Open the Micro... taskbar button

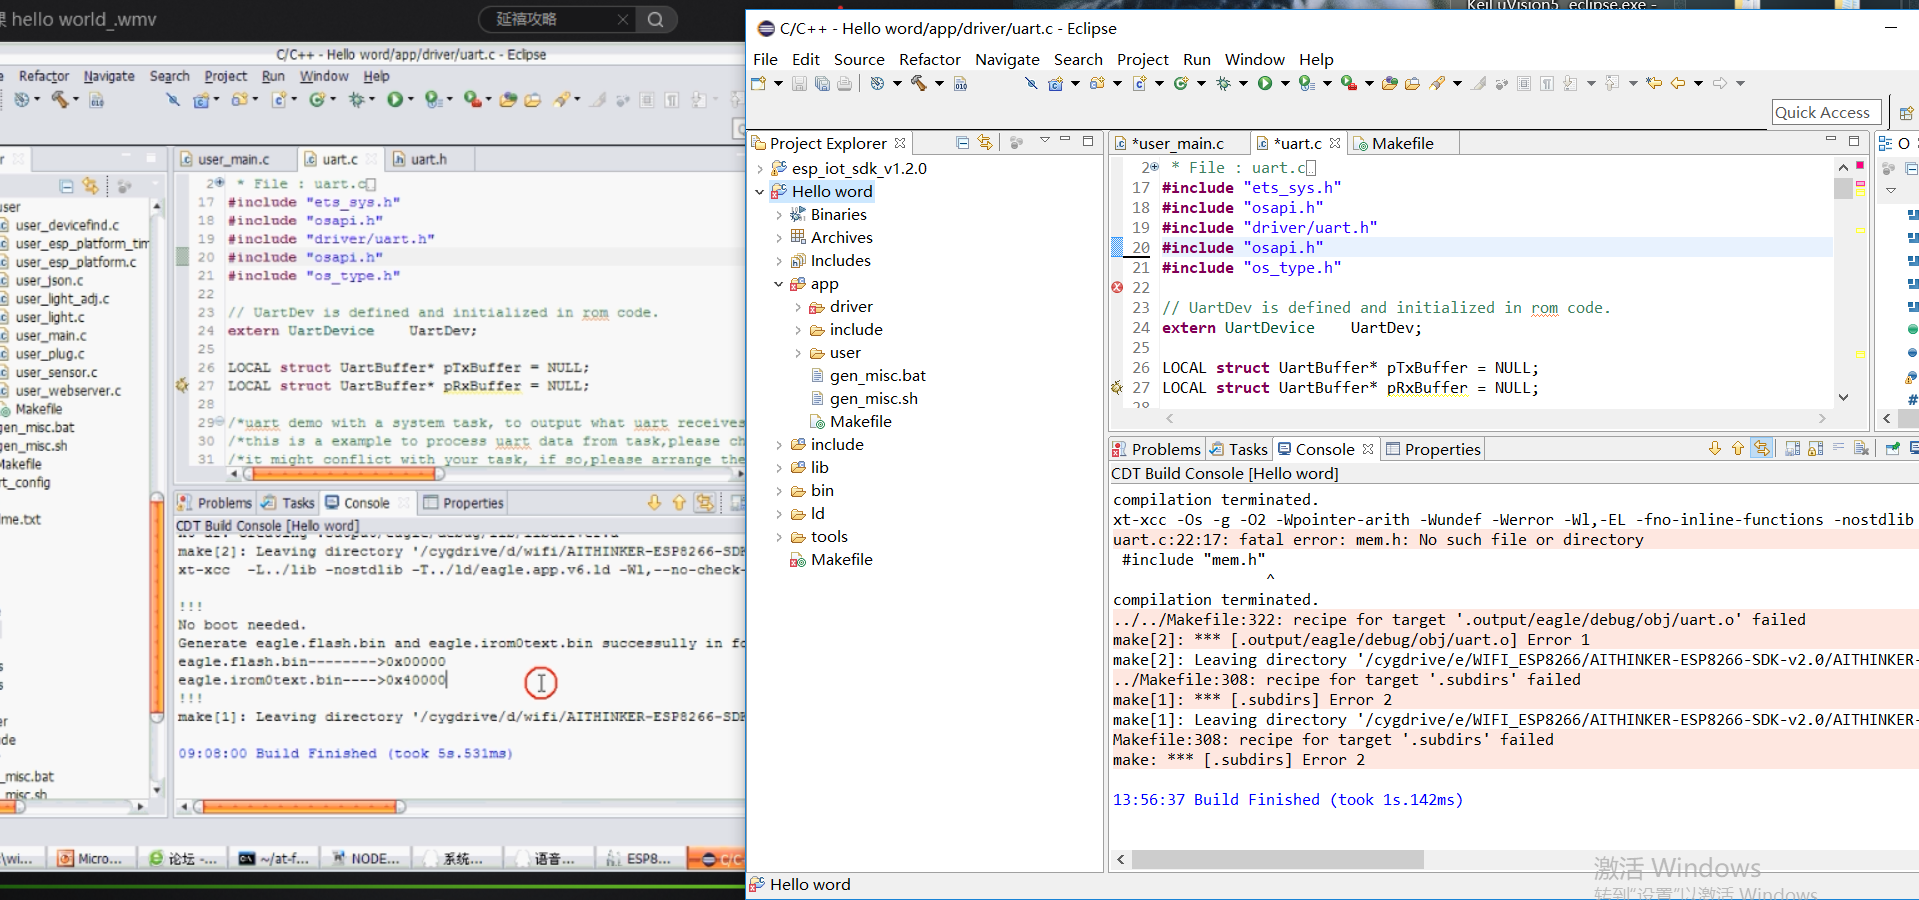pyautogui.click(x=90, y=858)
